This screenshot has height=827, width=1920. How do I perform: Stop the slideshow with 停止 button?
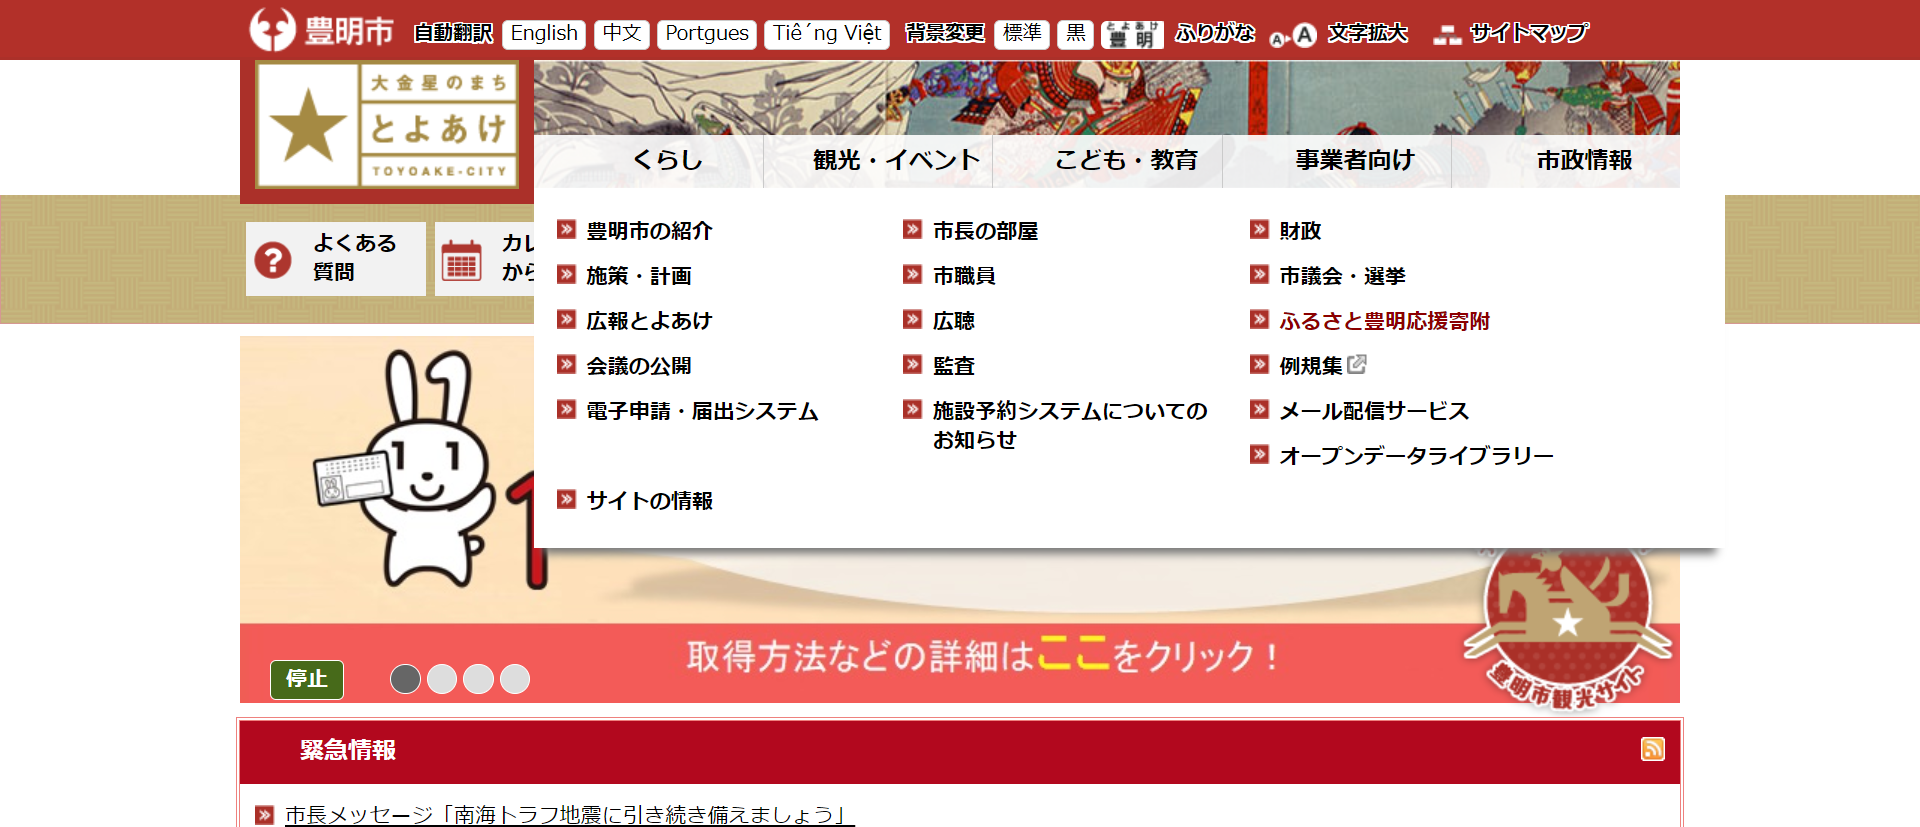(307, 679)
